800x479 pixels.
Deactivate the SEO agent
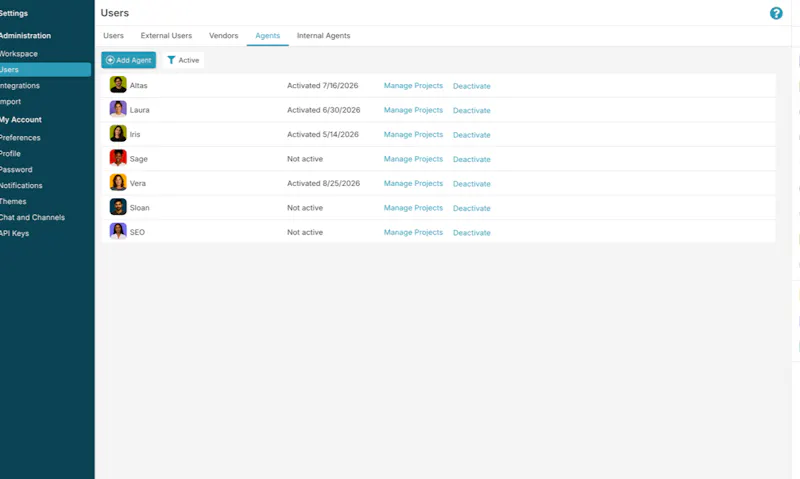point(471,233)
